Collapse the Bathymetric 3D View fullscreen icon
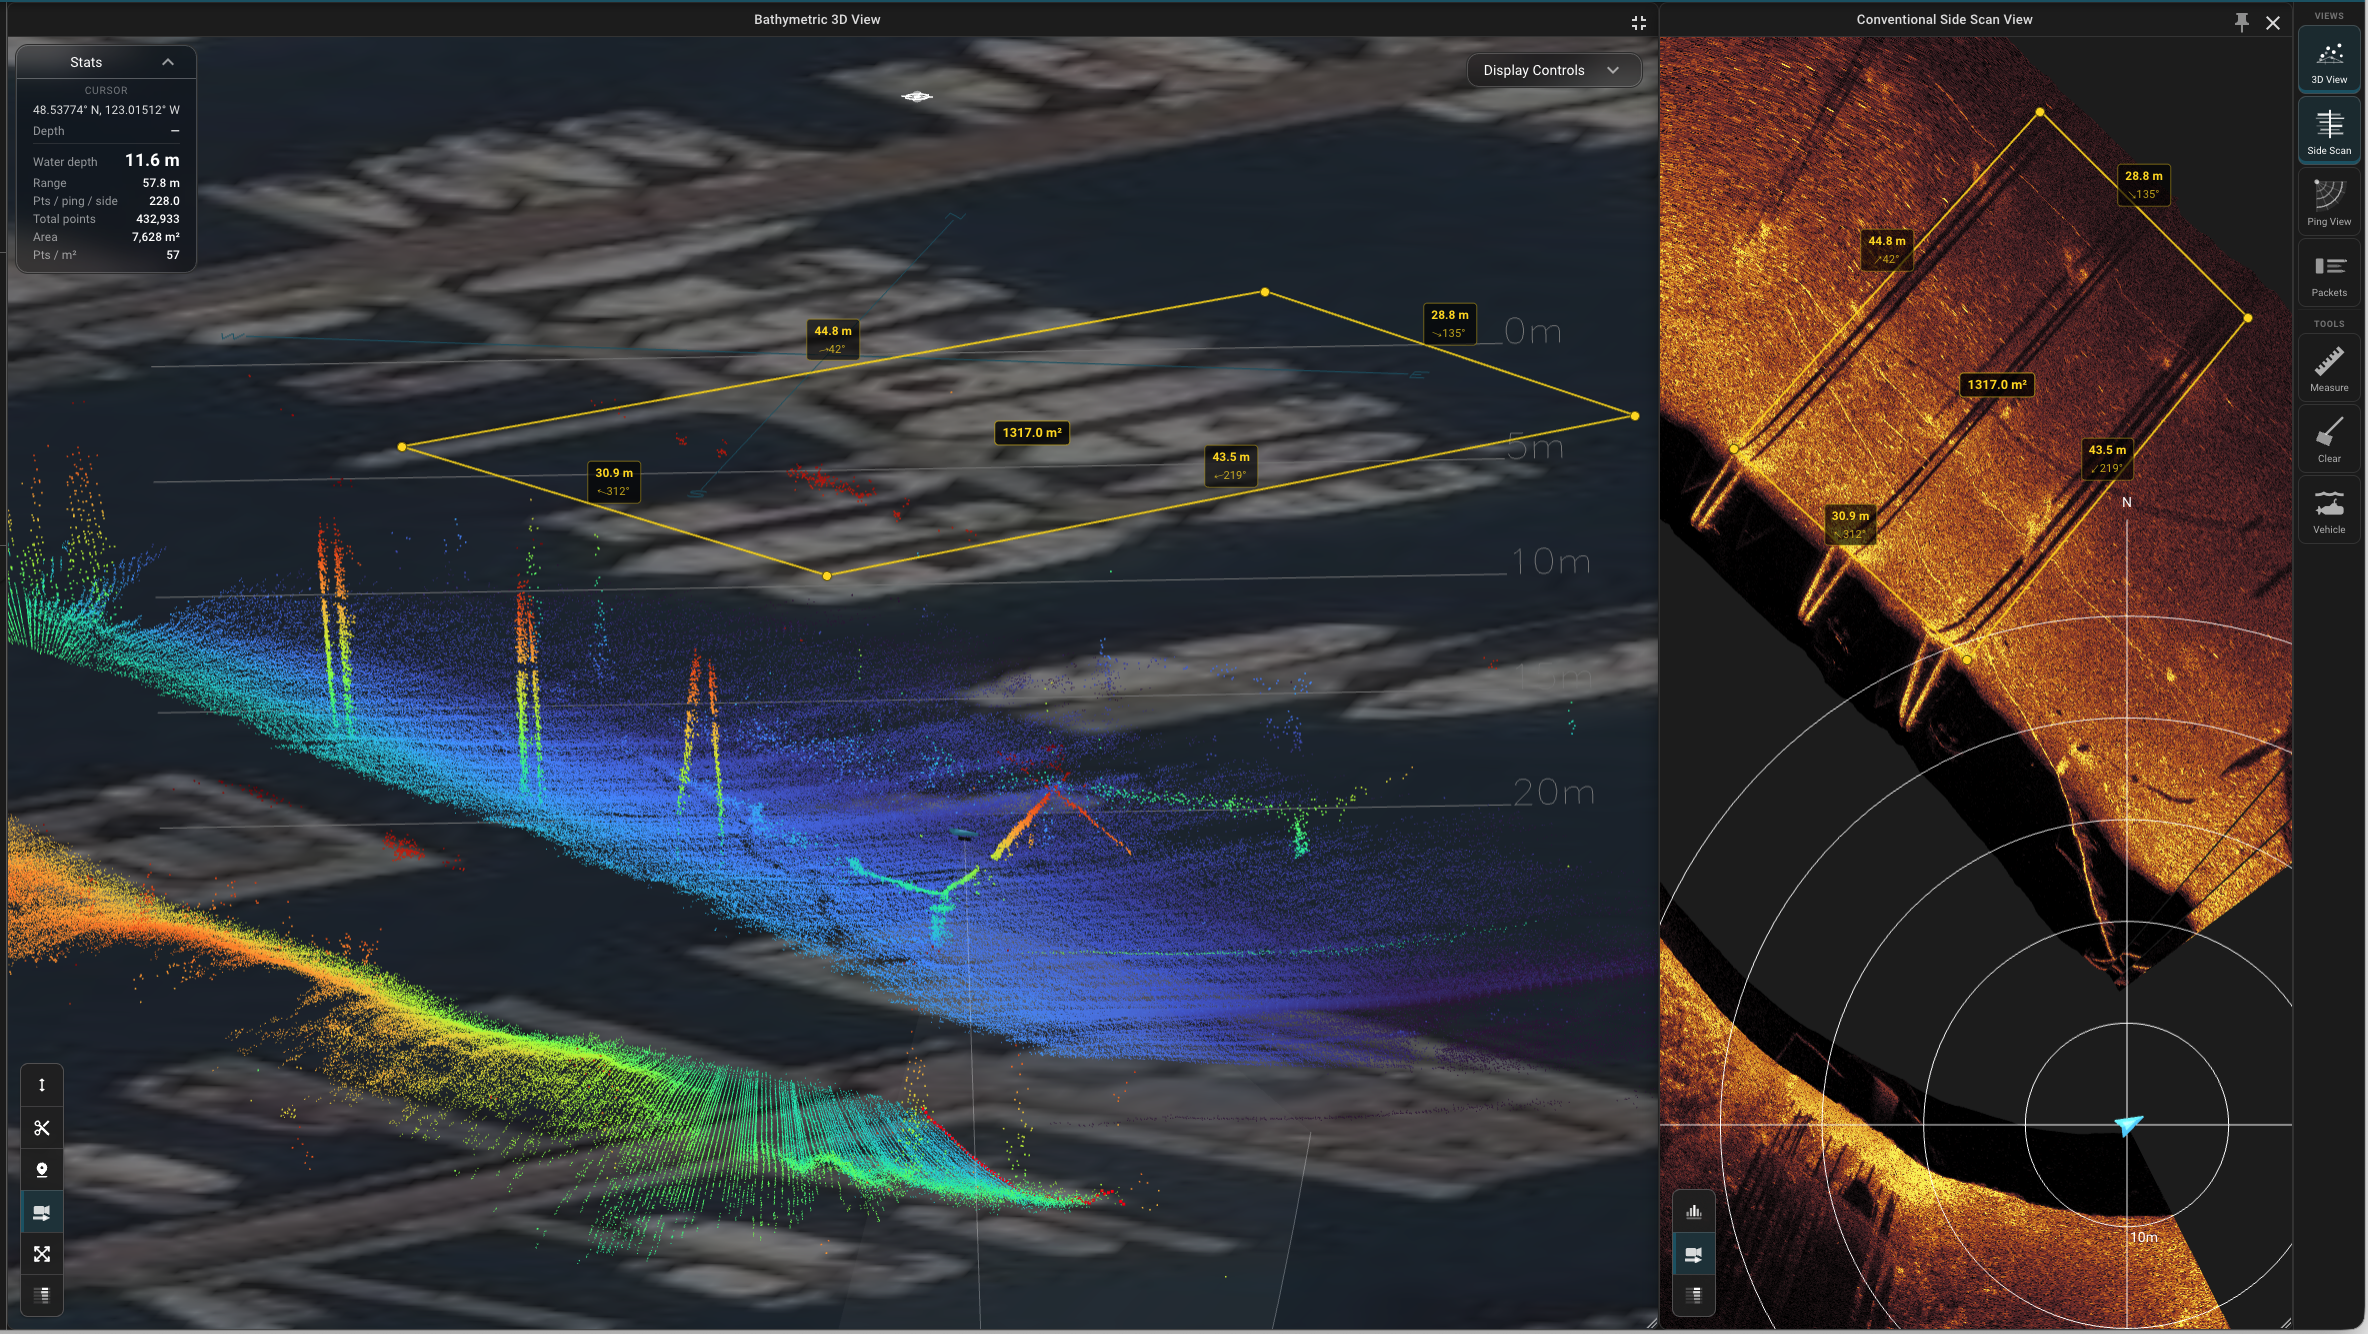The height and width of the screenshot is (1334, 2368). (1638, 22)
